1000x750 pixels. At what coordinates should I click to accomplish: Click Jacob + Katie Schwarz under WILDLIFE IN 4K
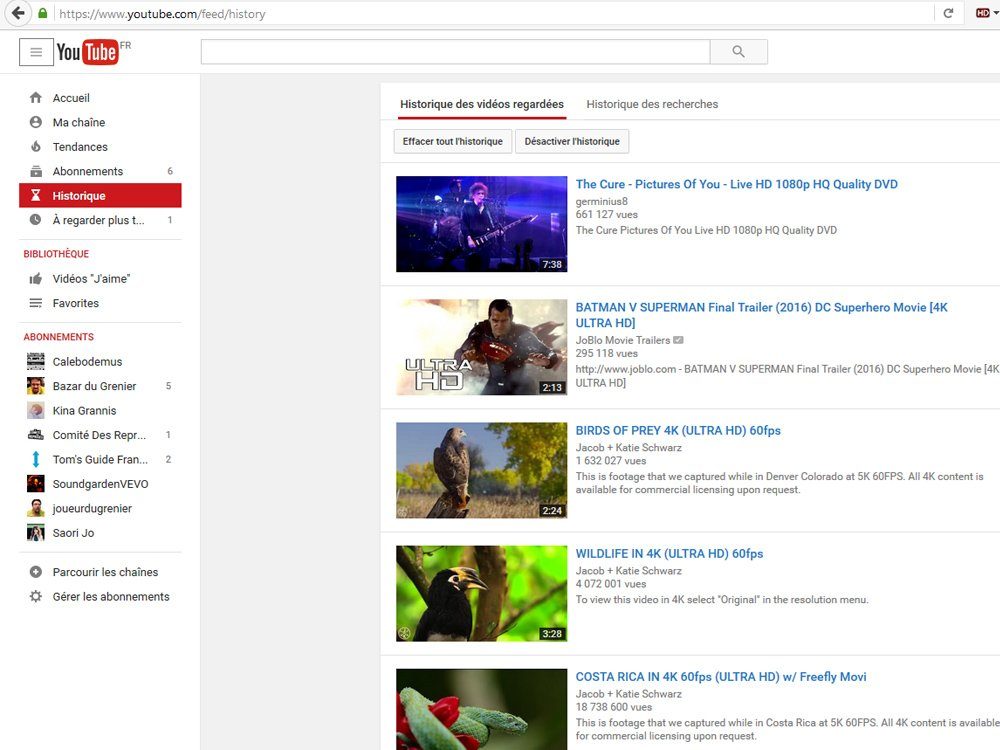tap(628, 571)
